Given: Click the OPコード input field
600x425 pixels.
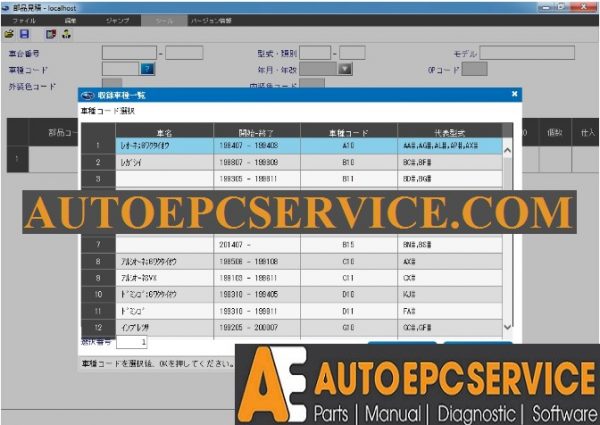Looking at the screenshot, I should (474, 69).
